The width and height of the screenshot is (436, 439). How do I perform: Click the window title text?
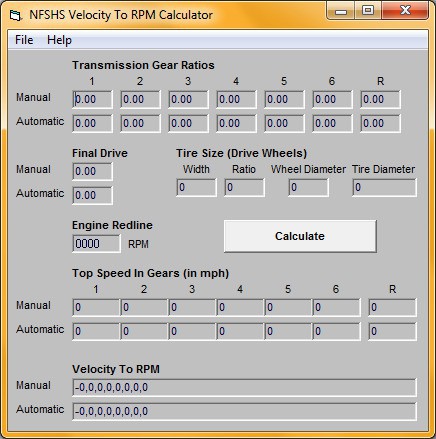click(121, 15)
